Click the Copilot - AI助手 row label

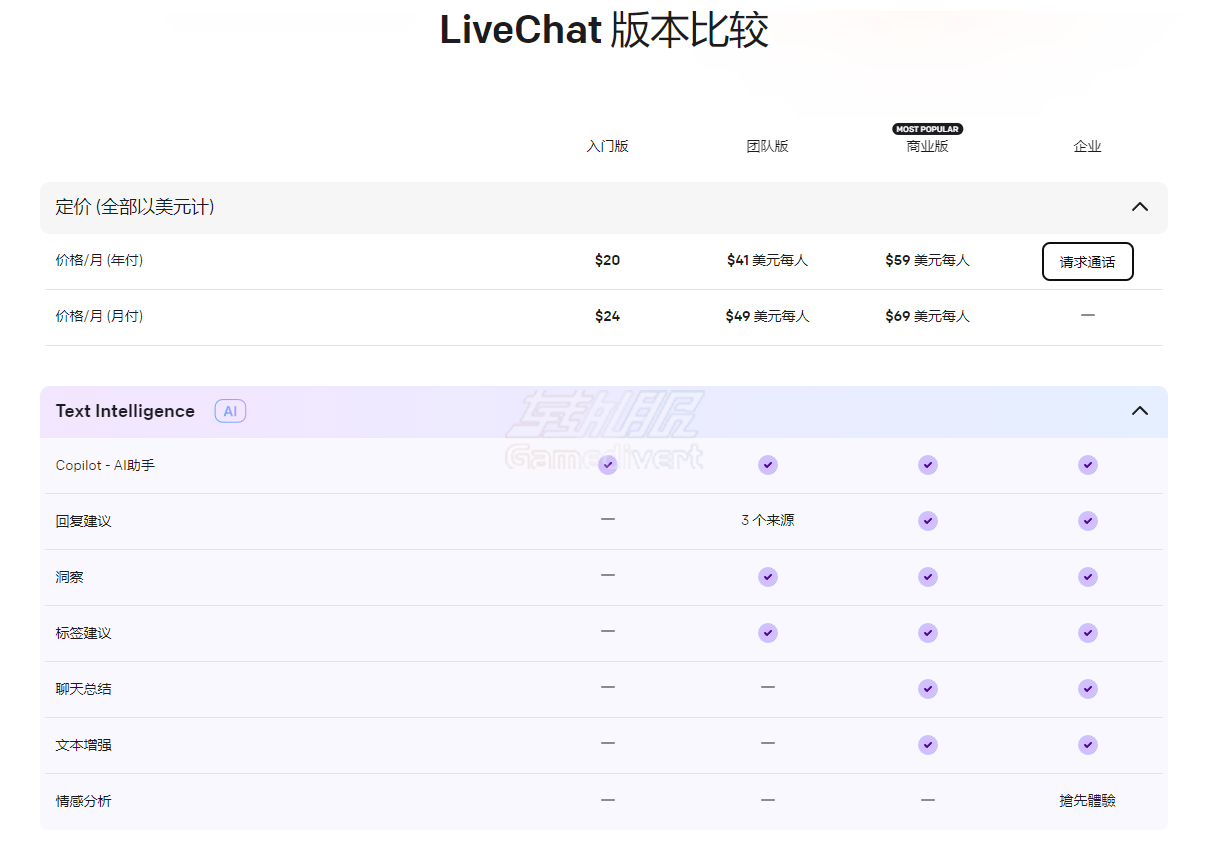click(x=105, y=466)
